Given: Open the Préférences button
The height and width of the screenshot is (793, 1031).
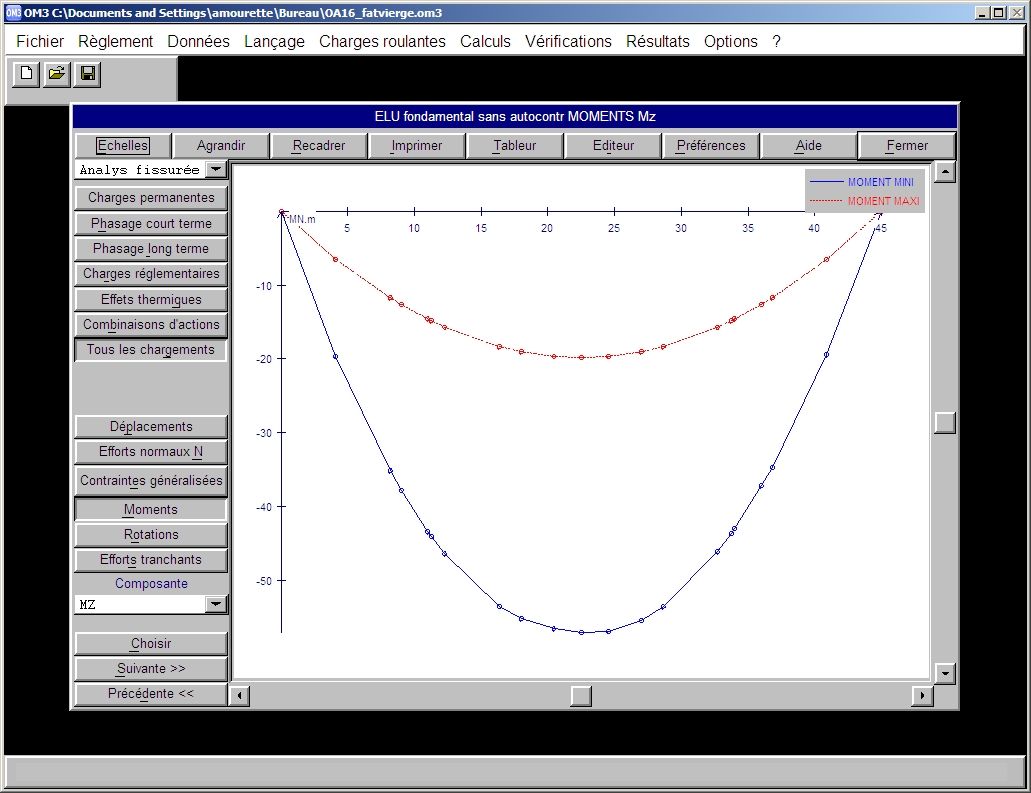Looking at the screenshot, I should [711, 145].
